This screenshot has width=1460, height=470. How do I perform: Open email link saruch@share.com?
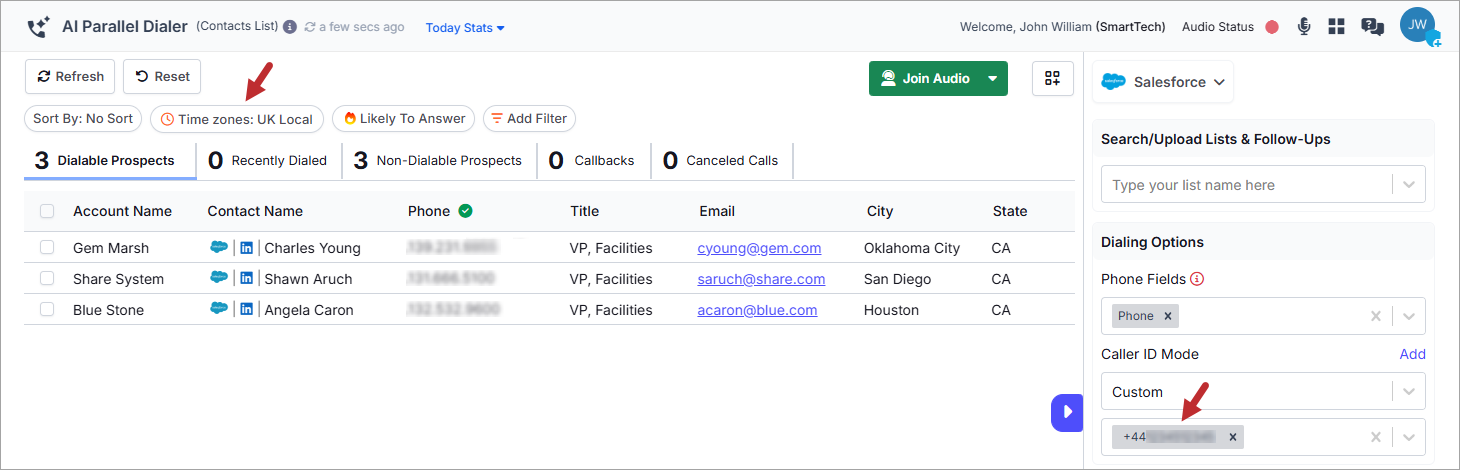pos(761,279)
